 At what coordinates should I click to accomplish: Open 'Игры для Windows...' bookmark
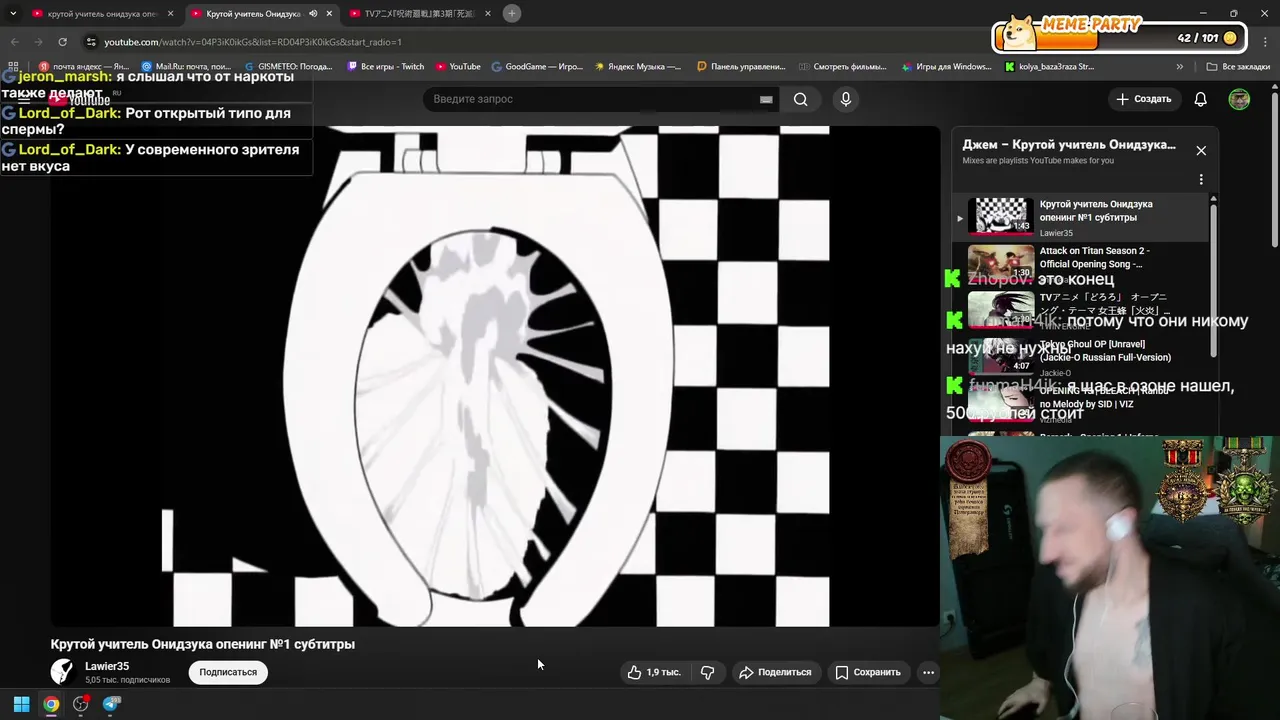point(946,67)
